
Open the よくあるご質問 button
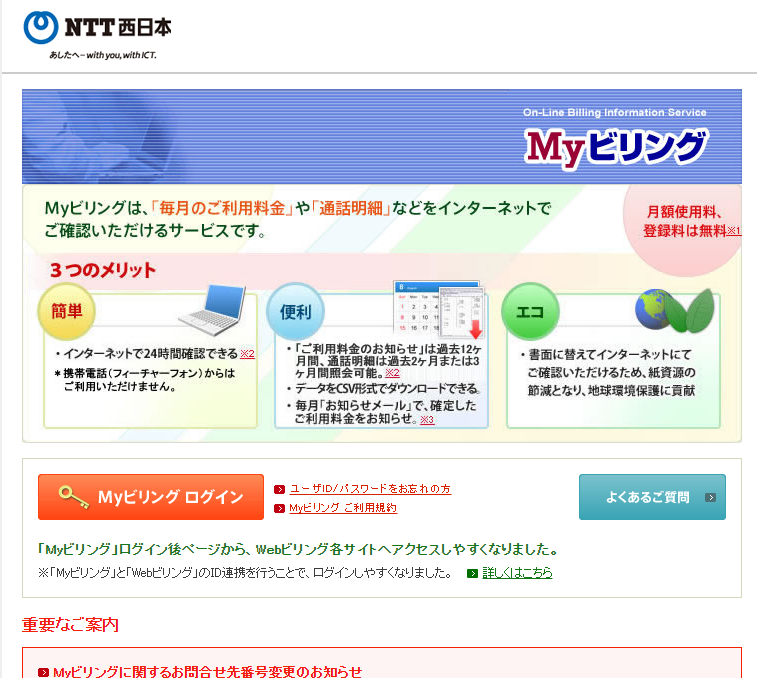(652, 497)
